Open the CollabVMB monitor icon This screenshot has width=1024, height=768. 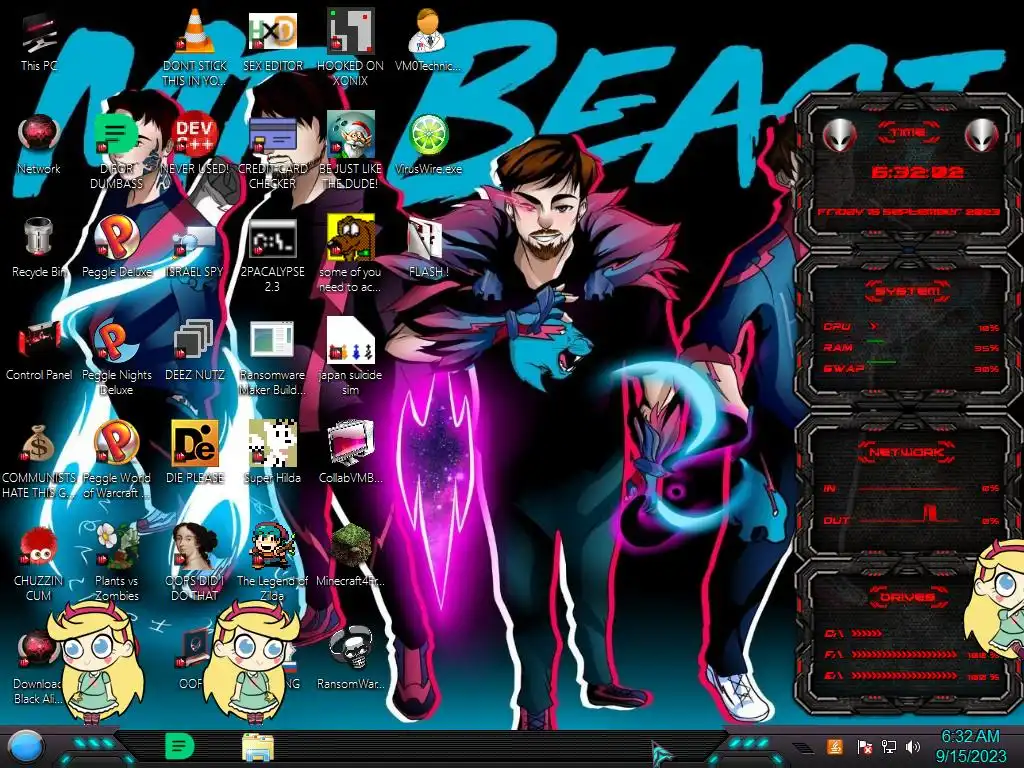350,453
